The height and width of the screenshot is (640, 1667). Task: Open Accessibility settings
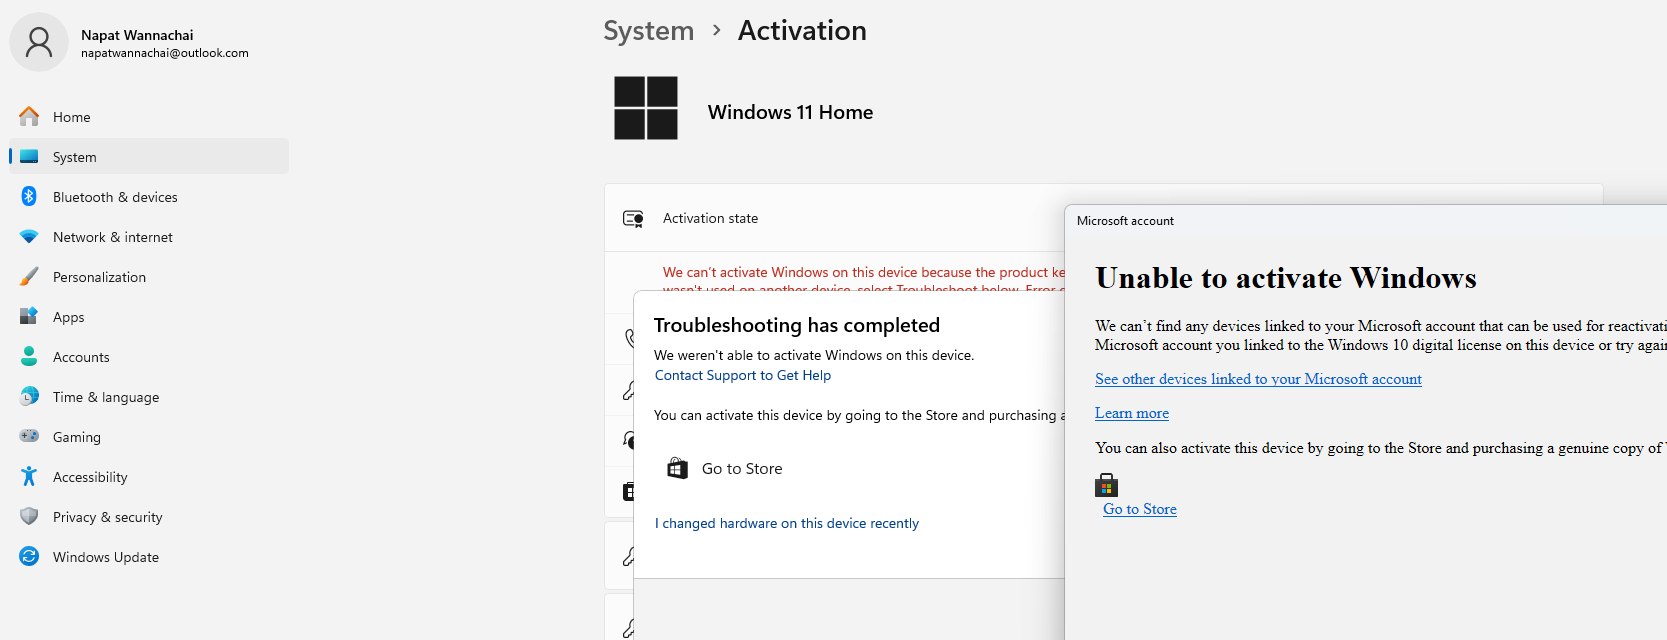pos(149,477)
